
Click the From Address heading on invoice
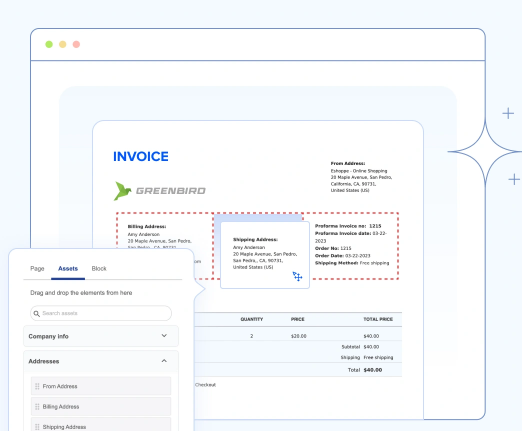coord(348,163)
